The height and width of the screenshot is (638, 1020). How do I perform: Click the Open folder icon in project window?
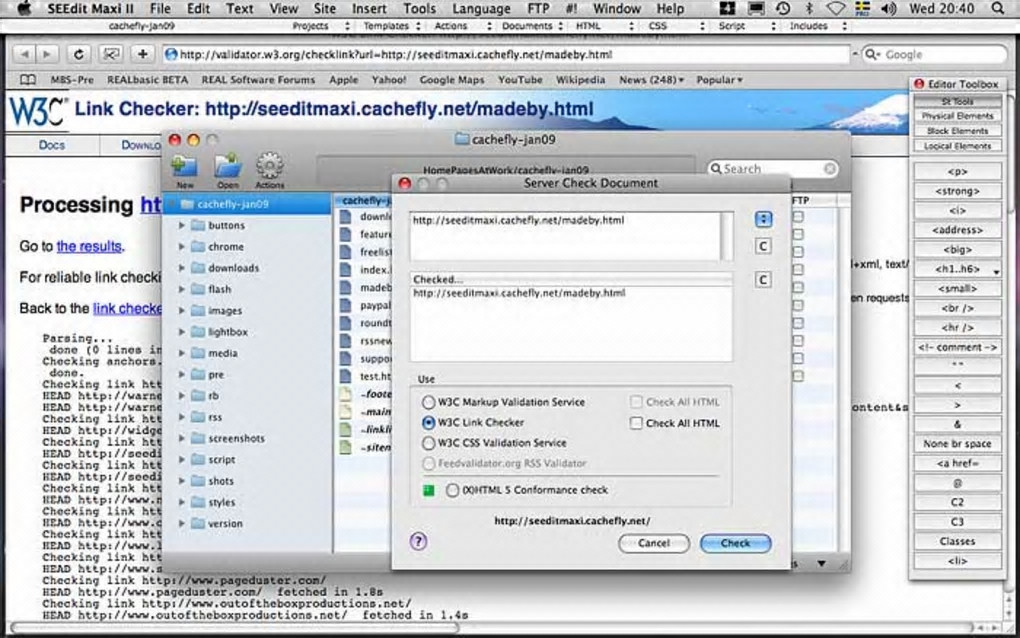pos(228,166)
